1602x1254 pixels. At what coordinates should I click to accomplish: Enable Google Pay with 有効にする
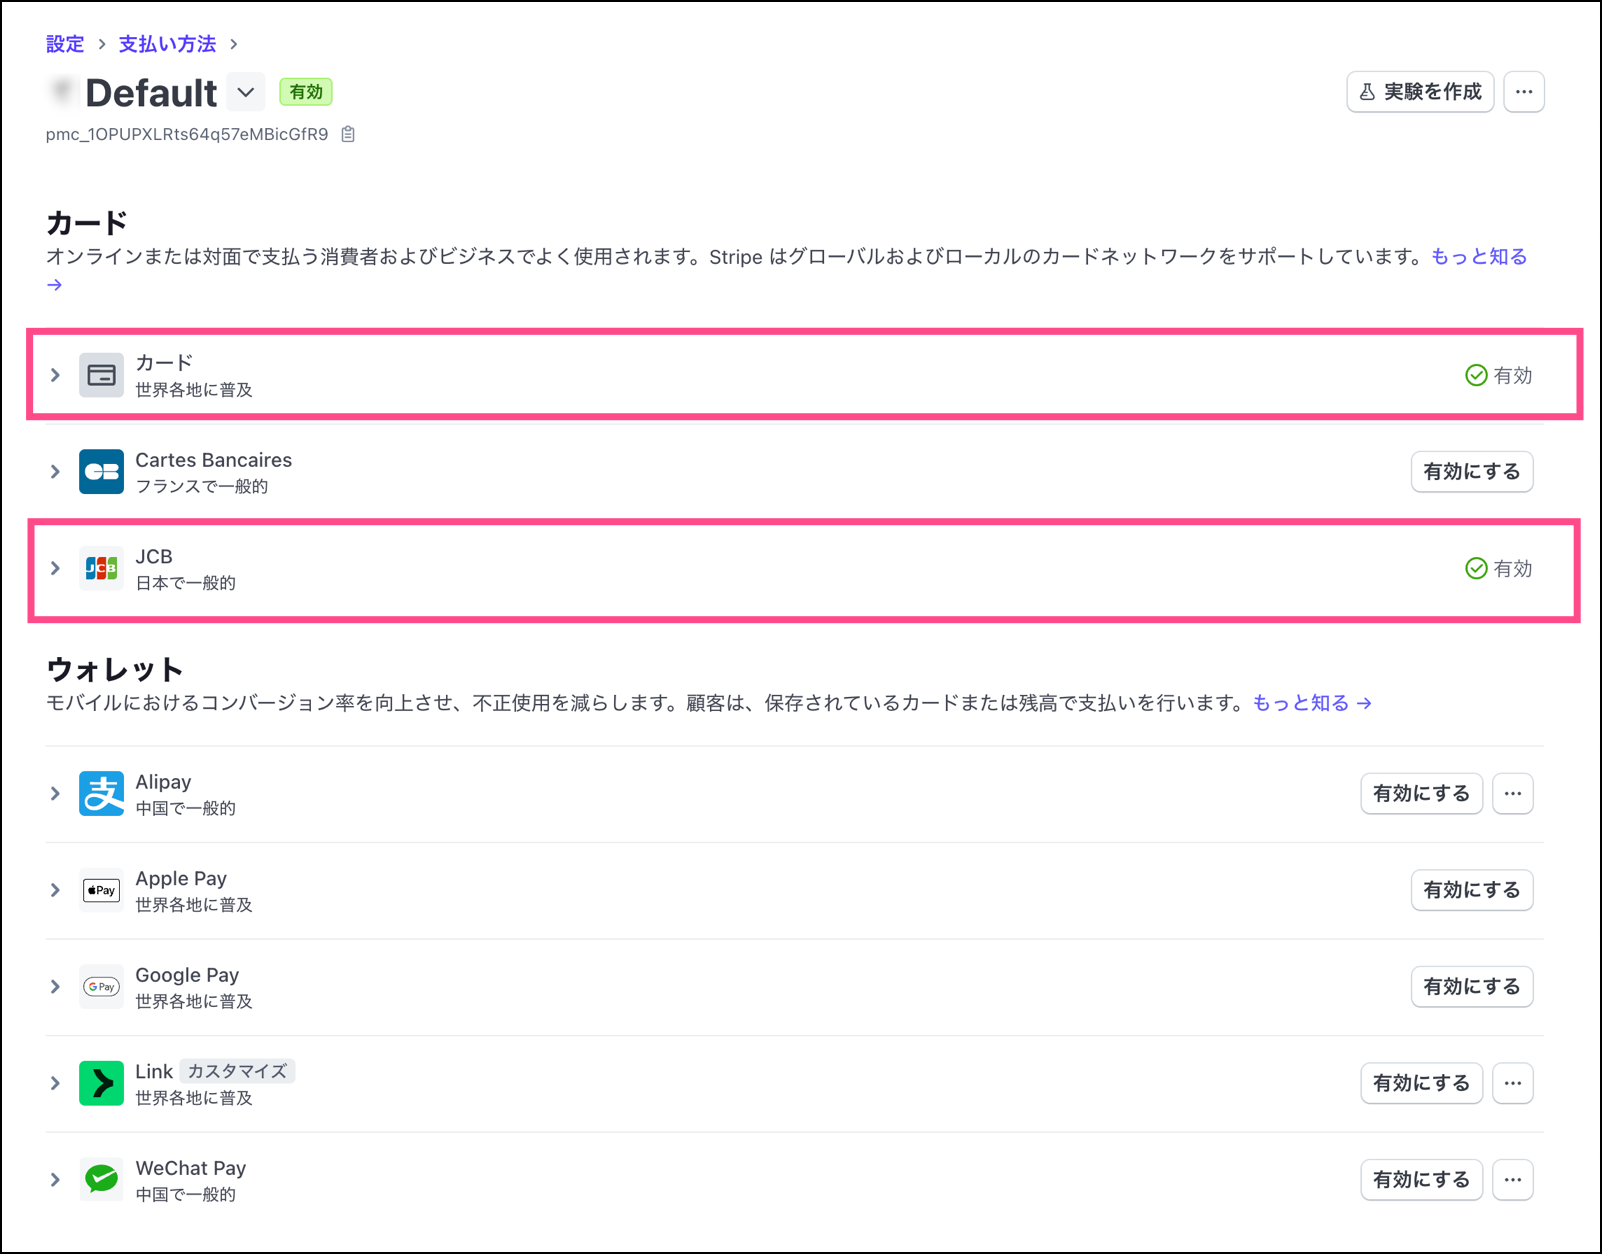[x=1471, y=987]
